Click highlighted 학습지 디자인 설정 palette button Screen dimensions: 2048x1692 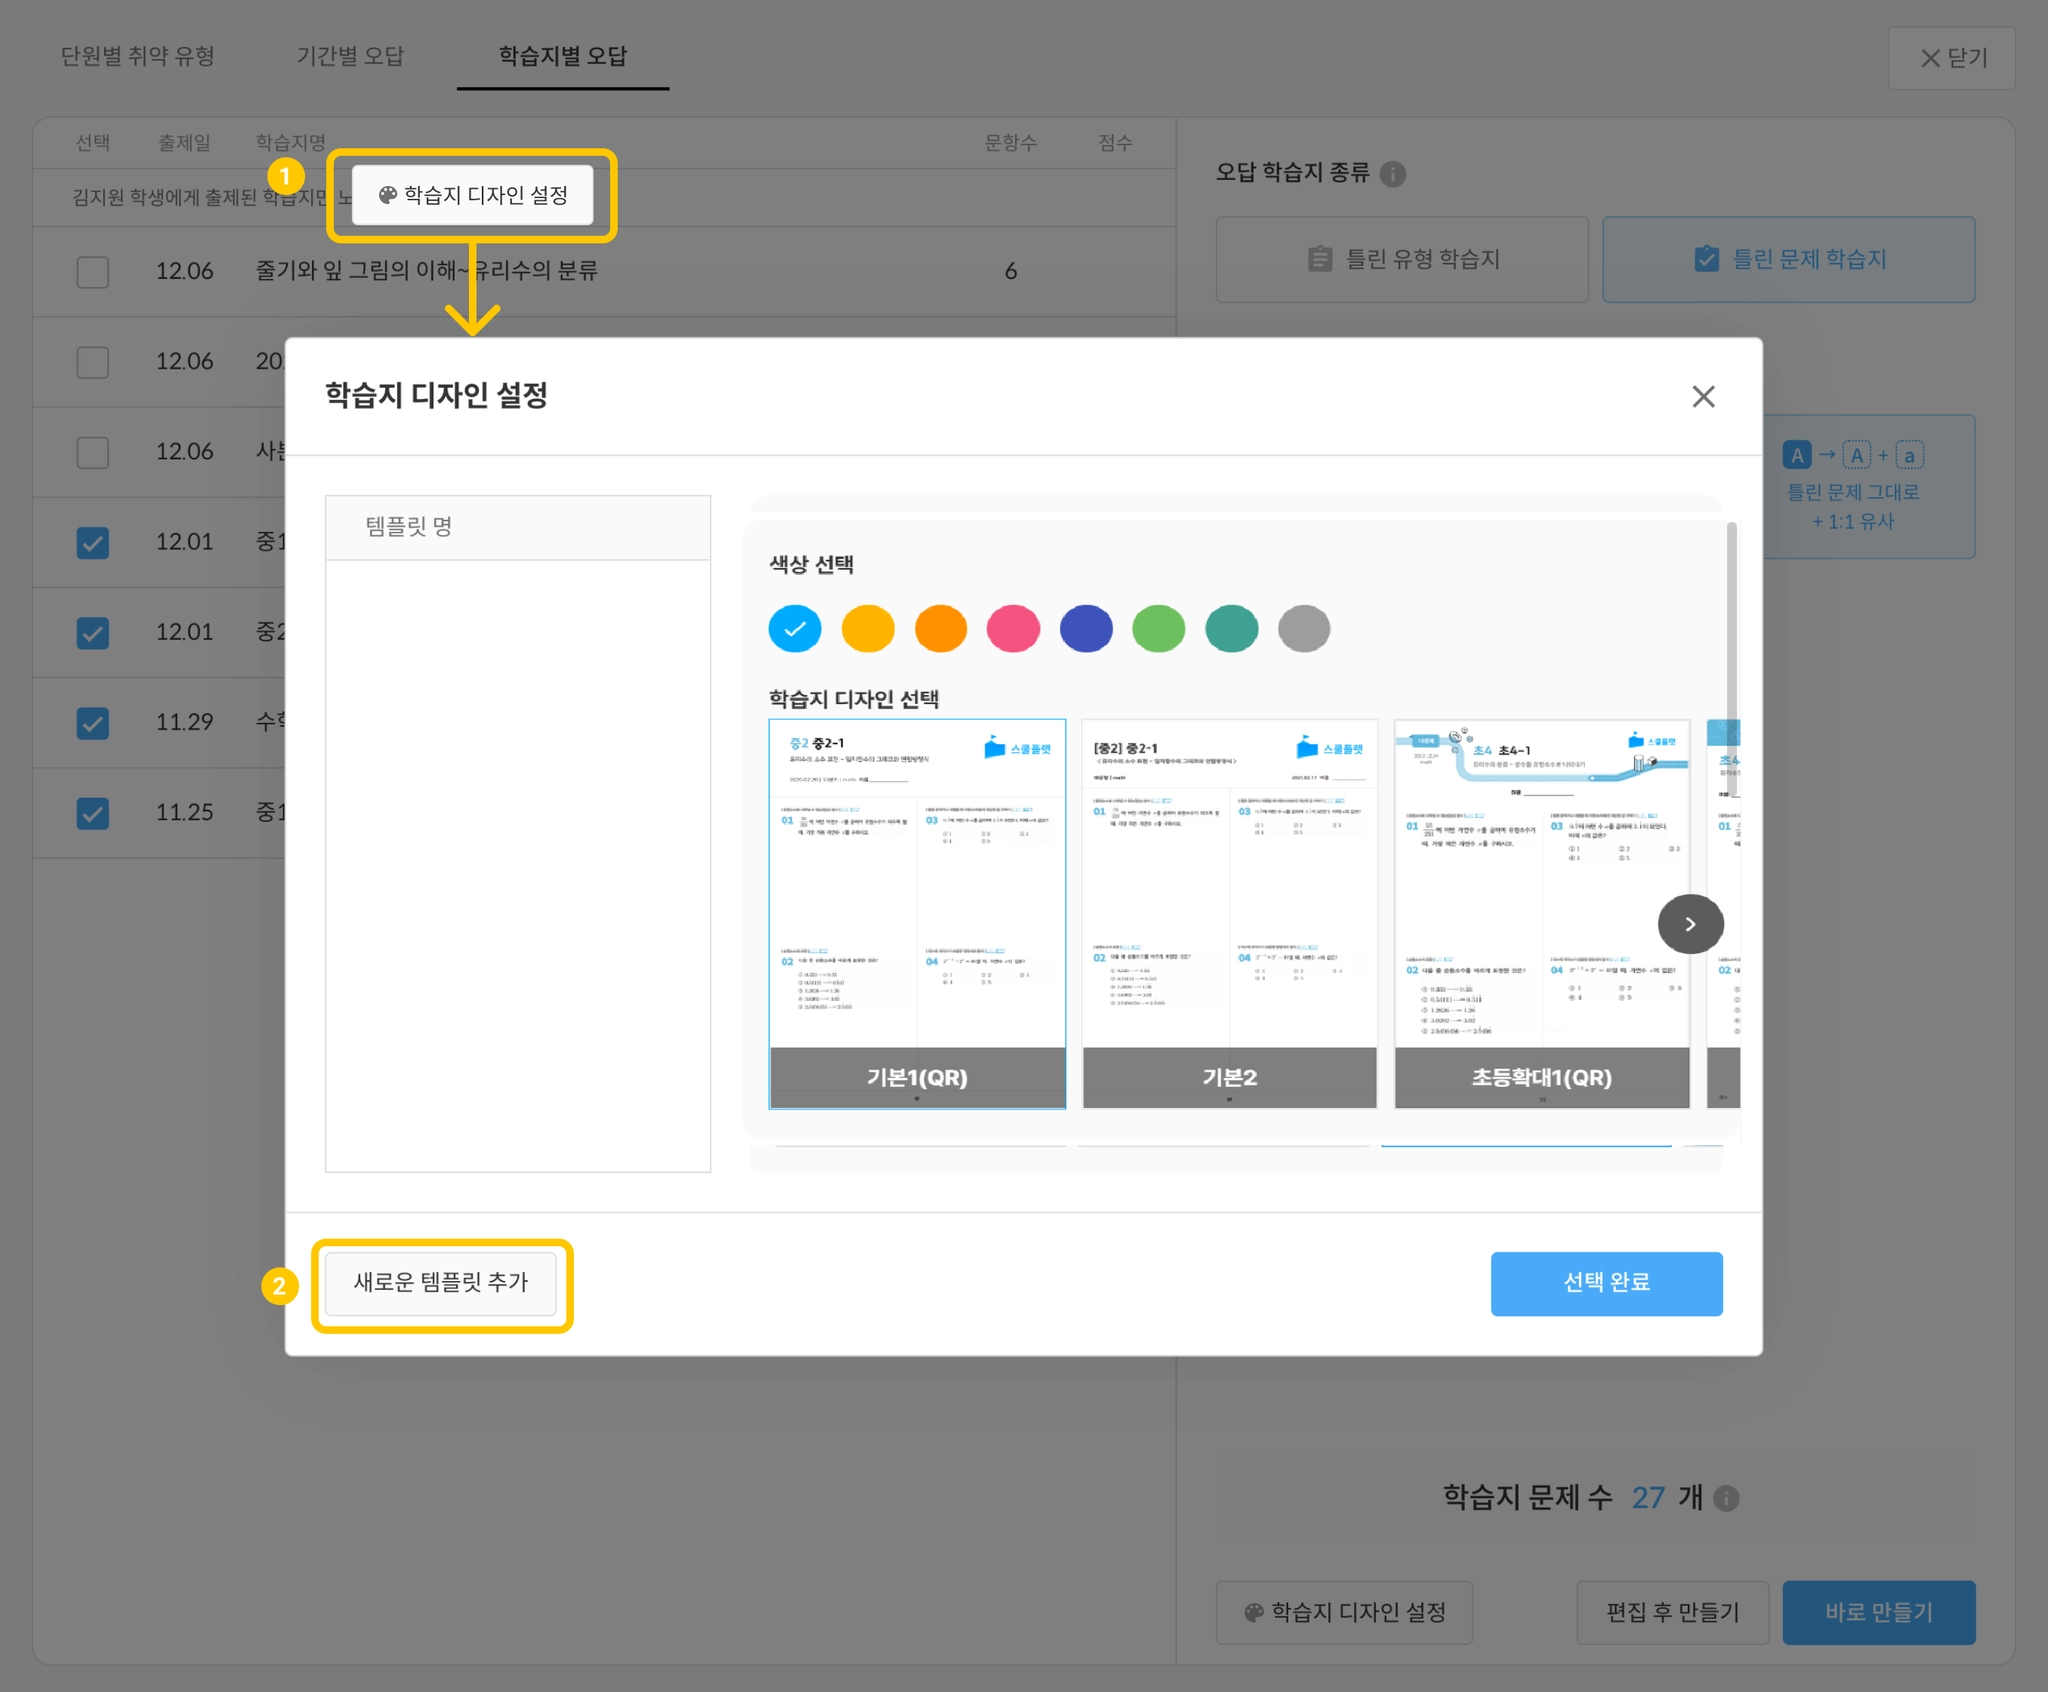[473, 195]
